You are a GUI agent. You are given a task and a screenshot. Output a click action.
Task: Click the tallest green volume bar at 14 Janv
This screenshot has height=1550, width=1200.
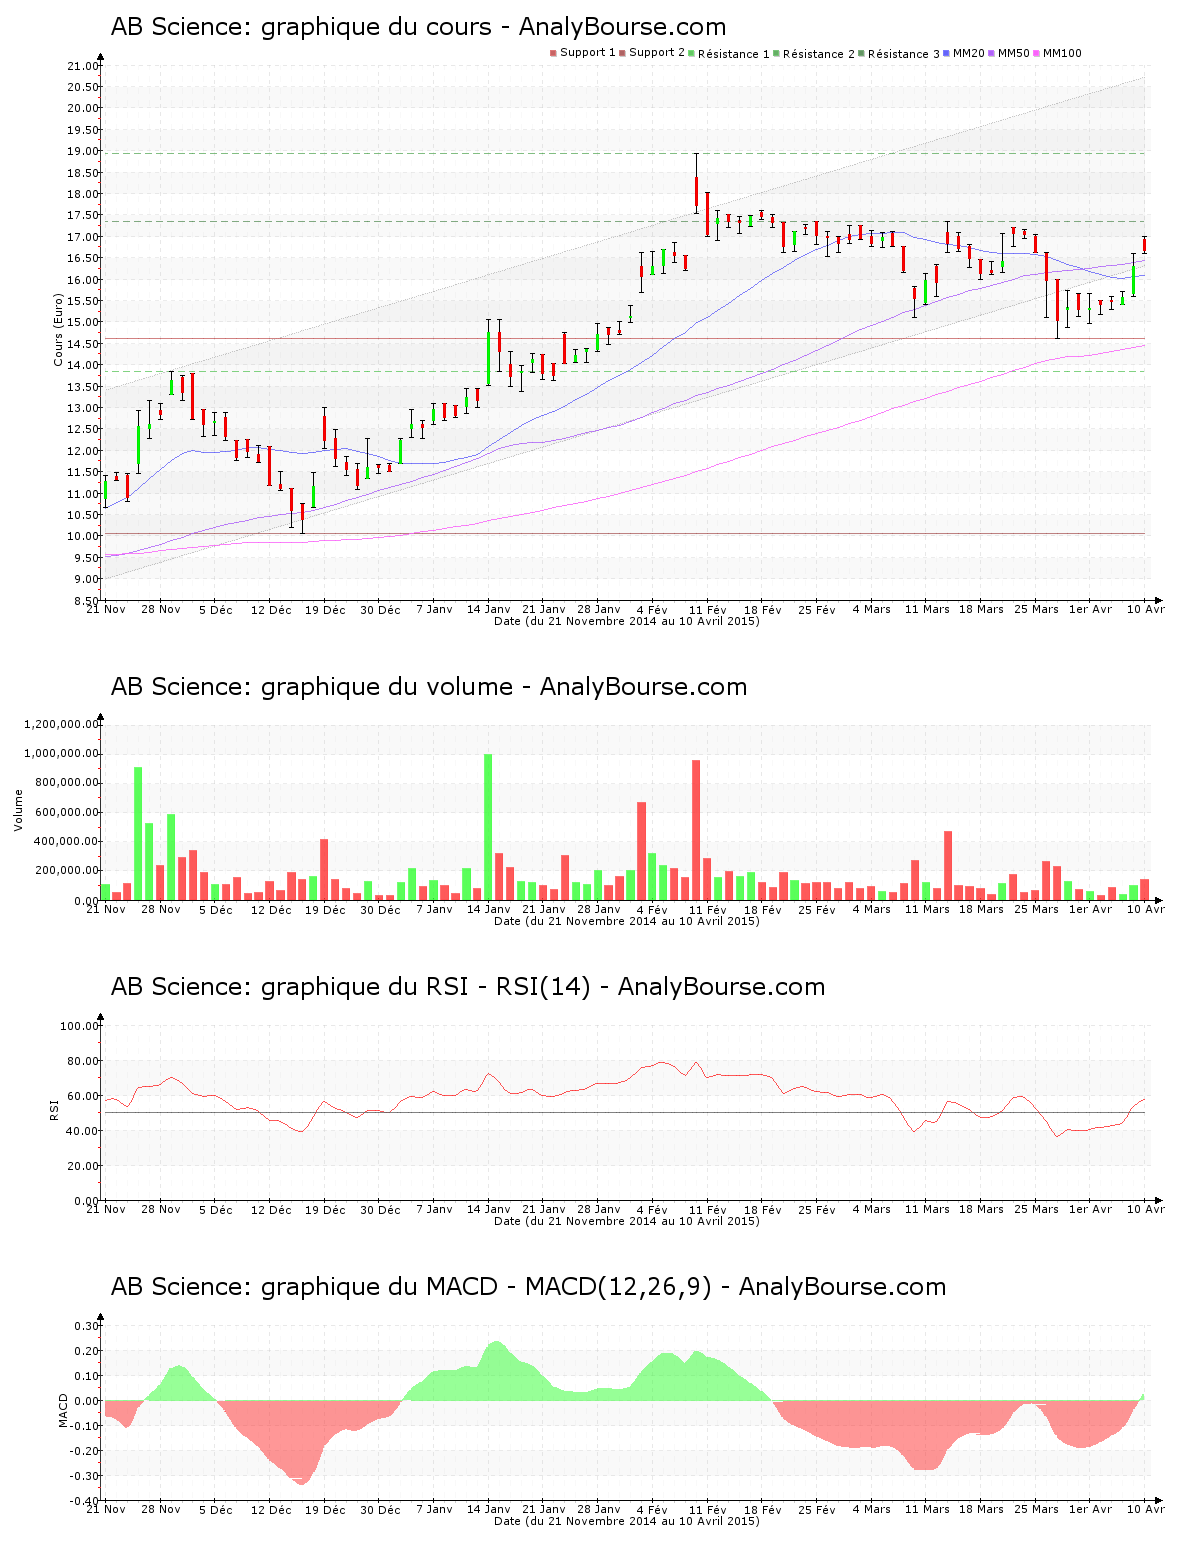click(488, 827)
